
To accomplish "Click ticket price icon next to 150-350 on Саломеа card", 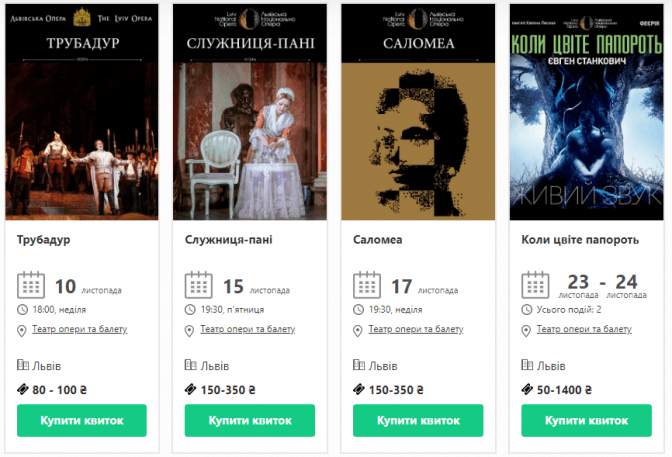I will coord(359,389).
